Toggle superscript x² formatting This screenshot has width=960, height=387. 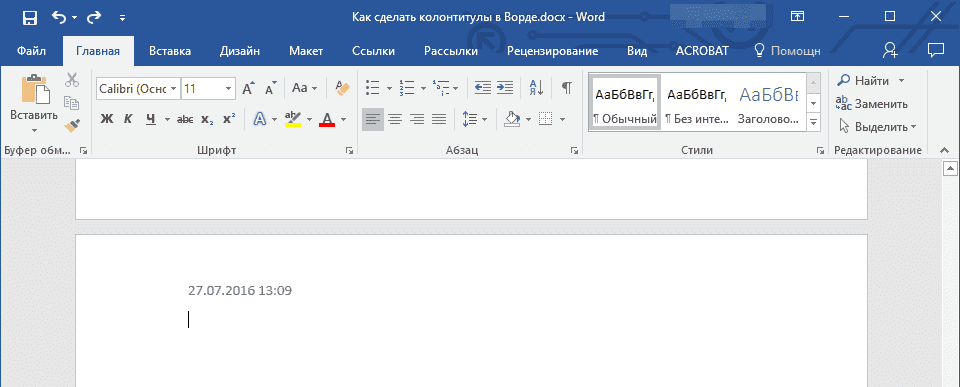click(x=229, y=119)
